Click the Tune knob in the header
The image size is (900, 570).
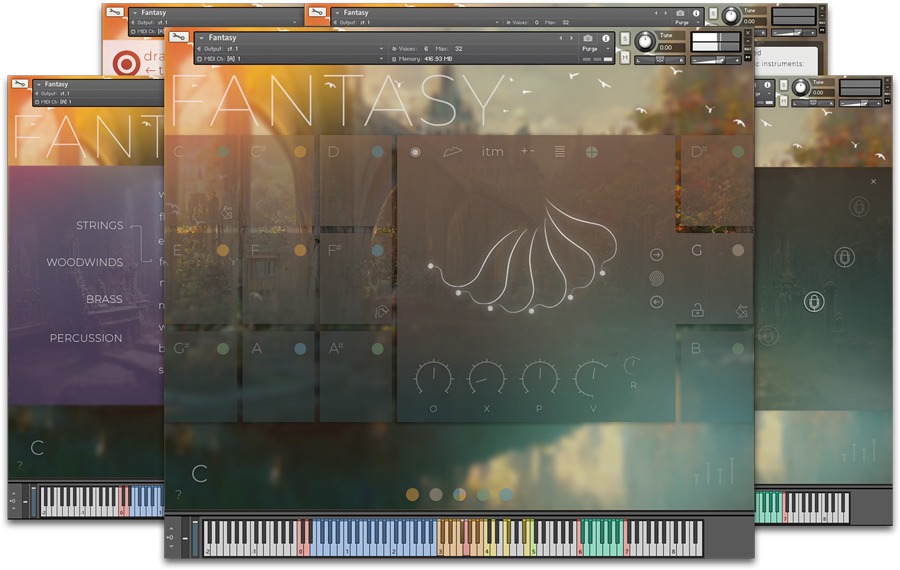pyautogui.click(x=646, y=42)
